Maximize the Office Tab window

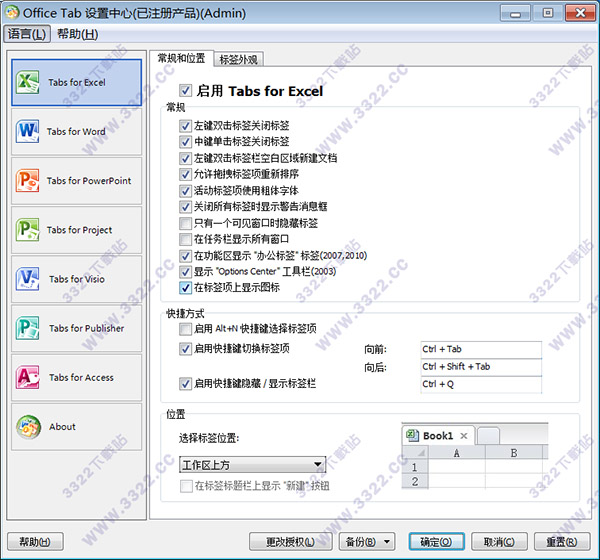point(548,13)
